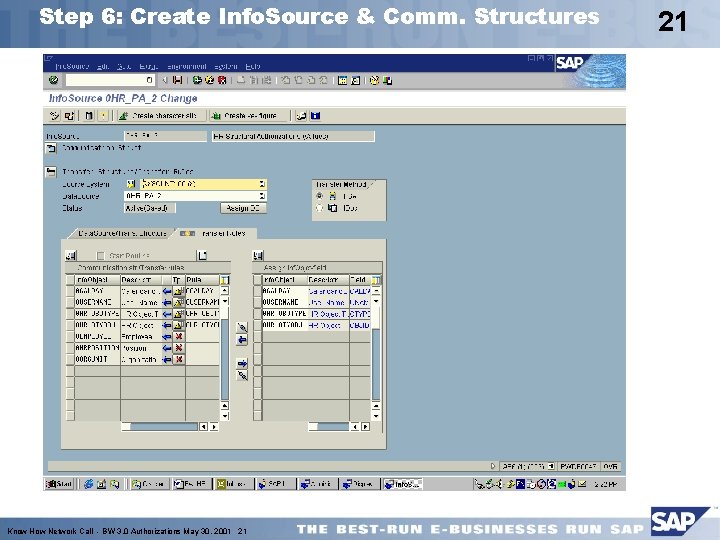The width and height of the screenshot is (720, 540).
Task: Expand the status bar system info arrow
Action: pyautogui.click(x=493, y=467)
